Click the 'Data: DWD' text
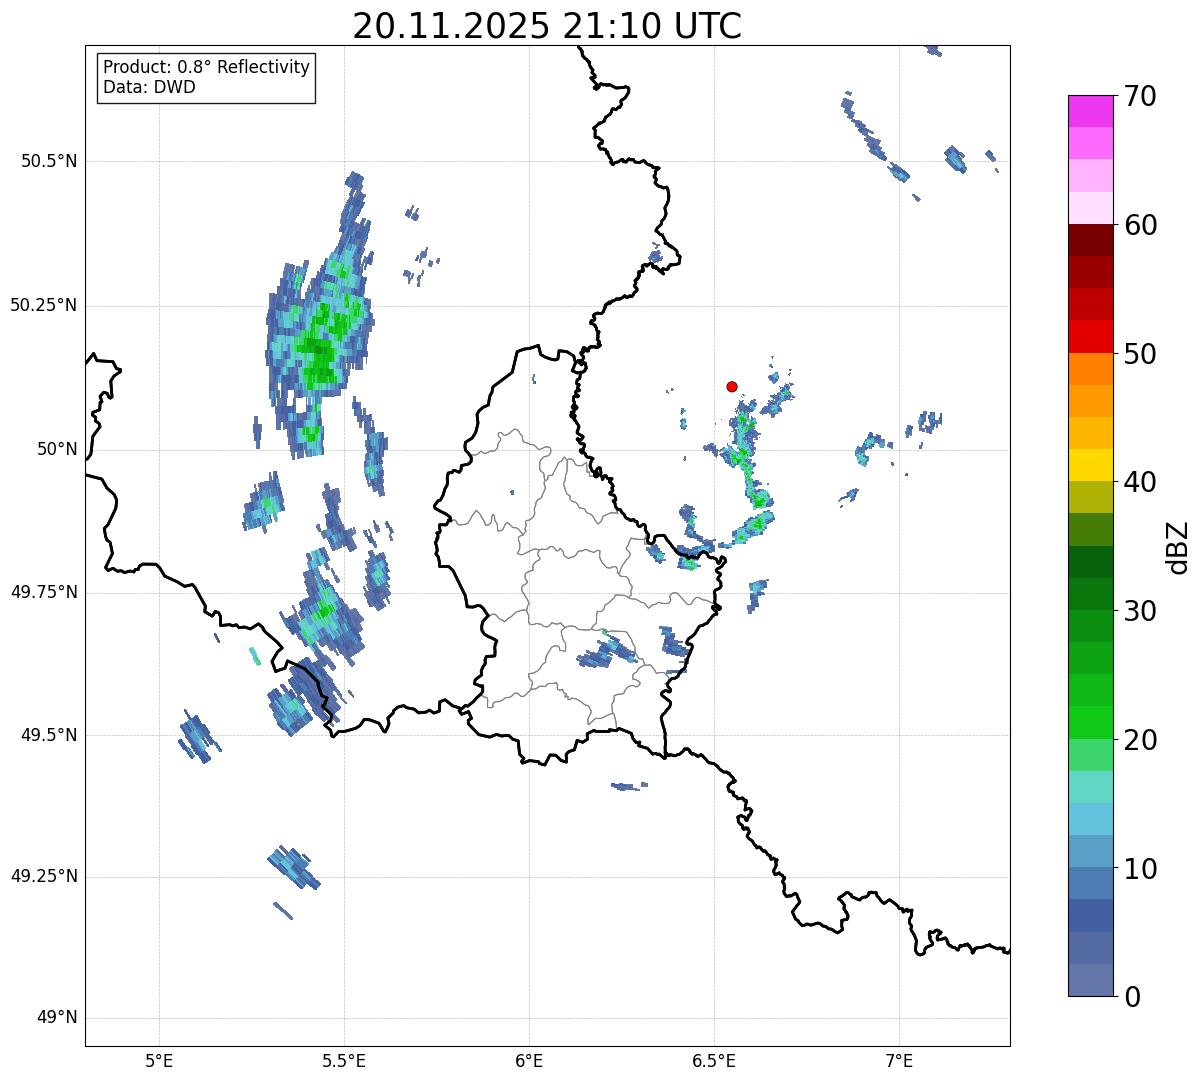The height and width of the screenshot is (1081, 1202). point(149,87)
